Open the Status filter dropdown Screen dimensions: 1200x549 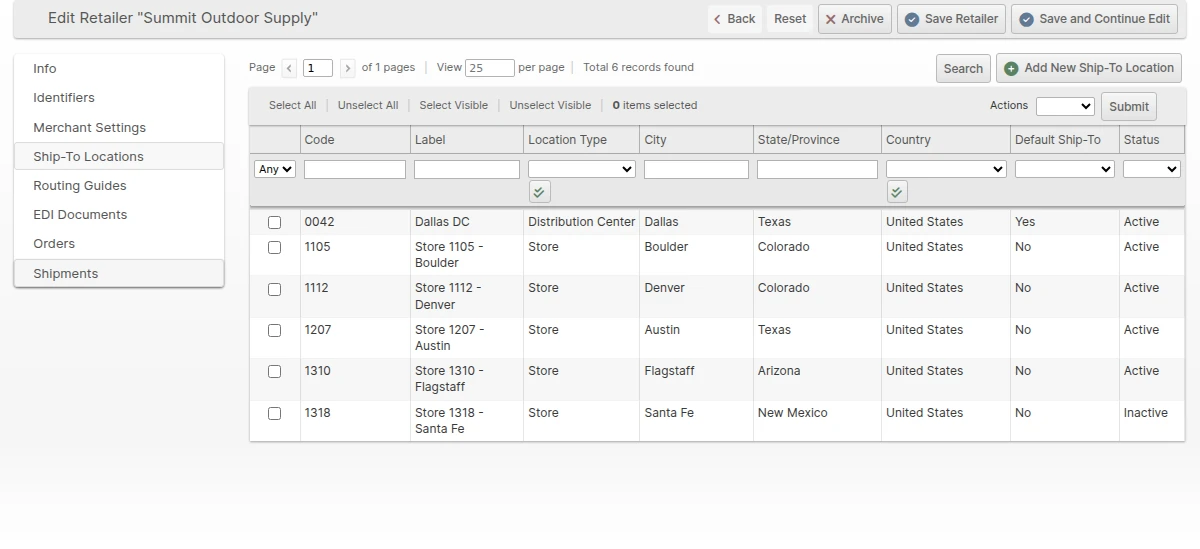(1152, 169)
